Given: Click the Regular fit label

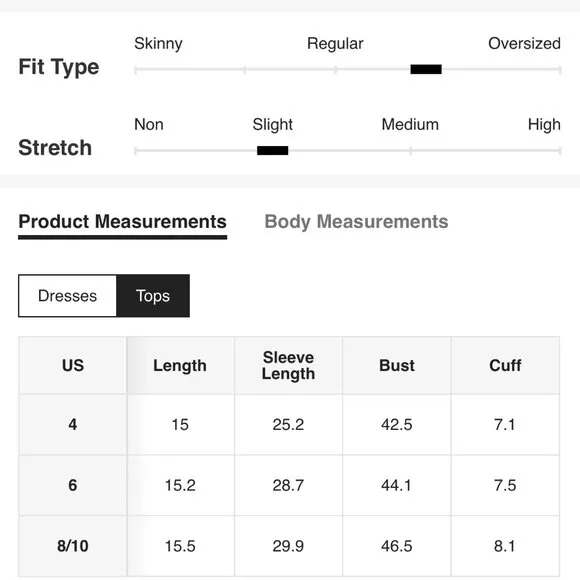Looking at the screenshot, I should (x=335, y=44).
